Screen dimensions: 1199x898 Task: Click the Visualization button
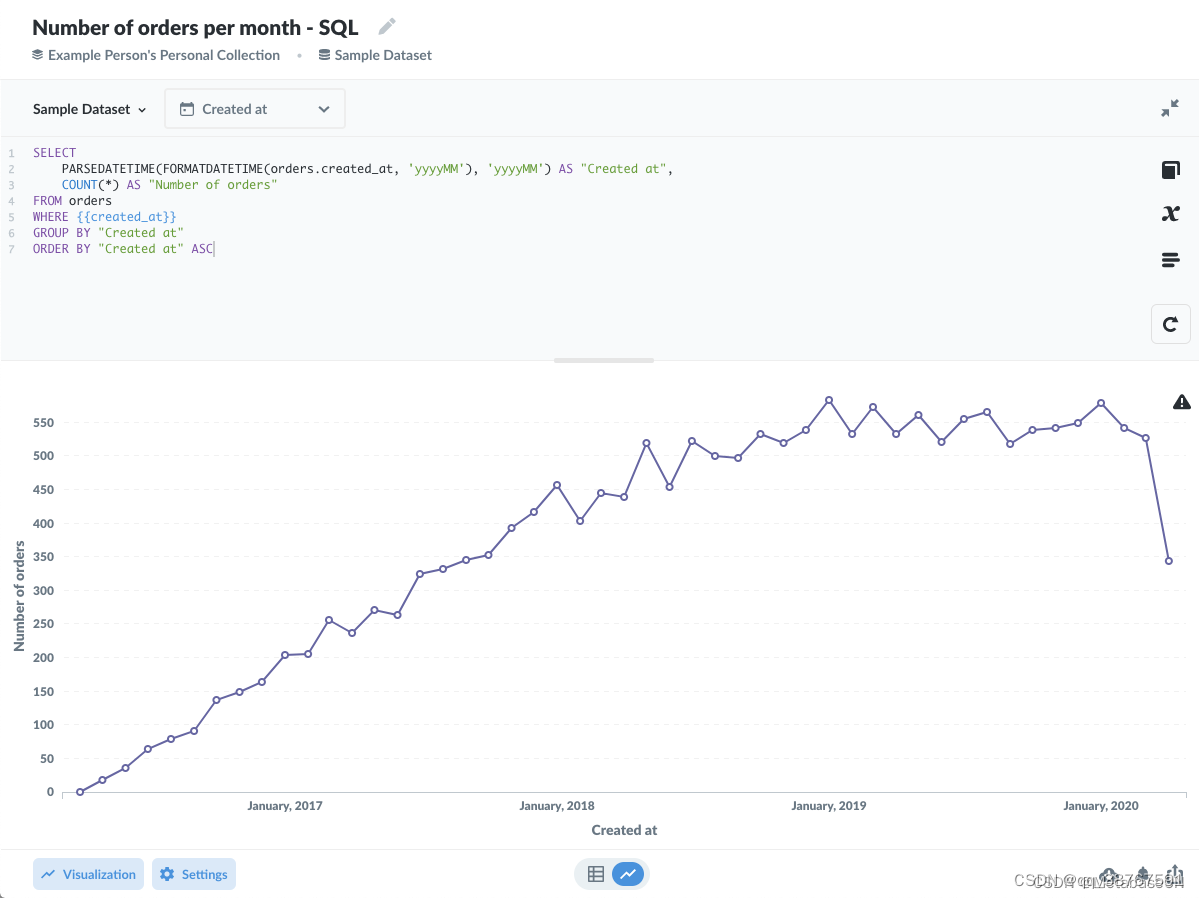(x=88, y=874)
